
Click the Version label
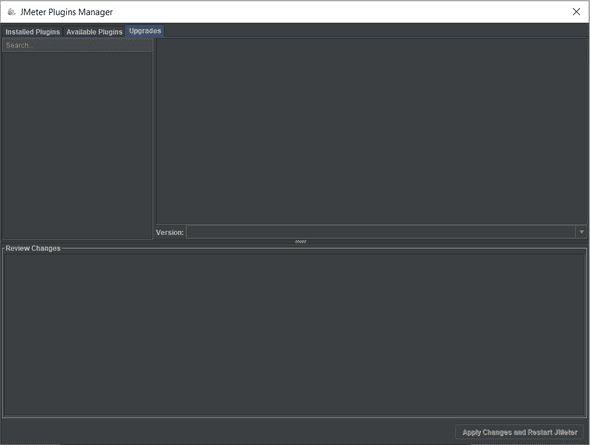coord(170,232)
